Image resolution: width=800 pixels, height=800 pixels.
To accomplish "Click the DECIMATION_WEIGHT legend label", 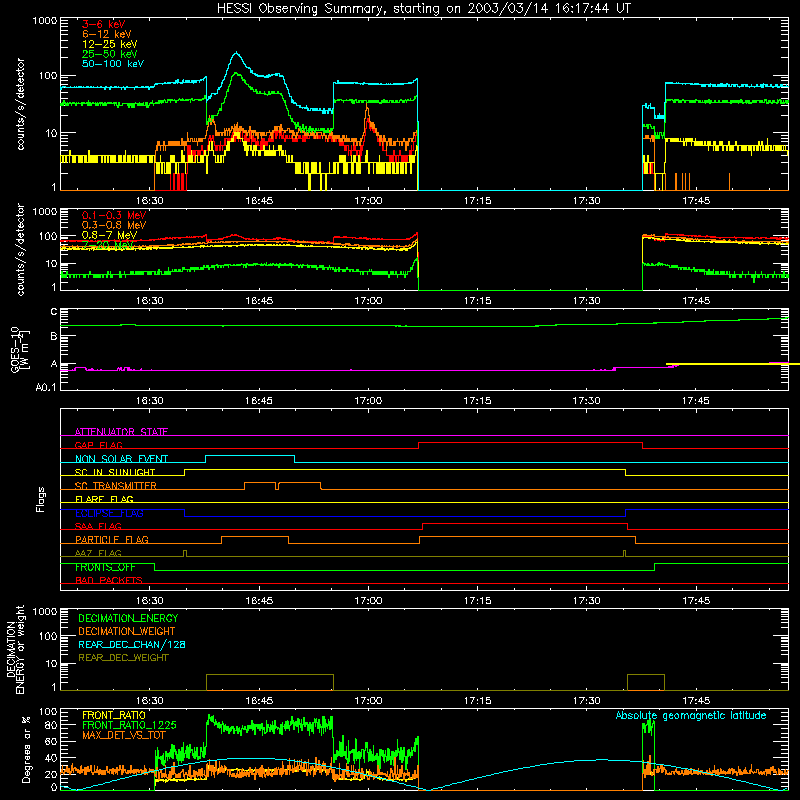I will click(x=127, y=631).
